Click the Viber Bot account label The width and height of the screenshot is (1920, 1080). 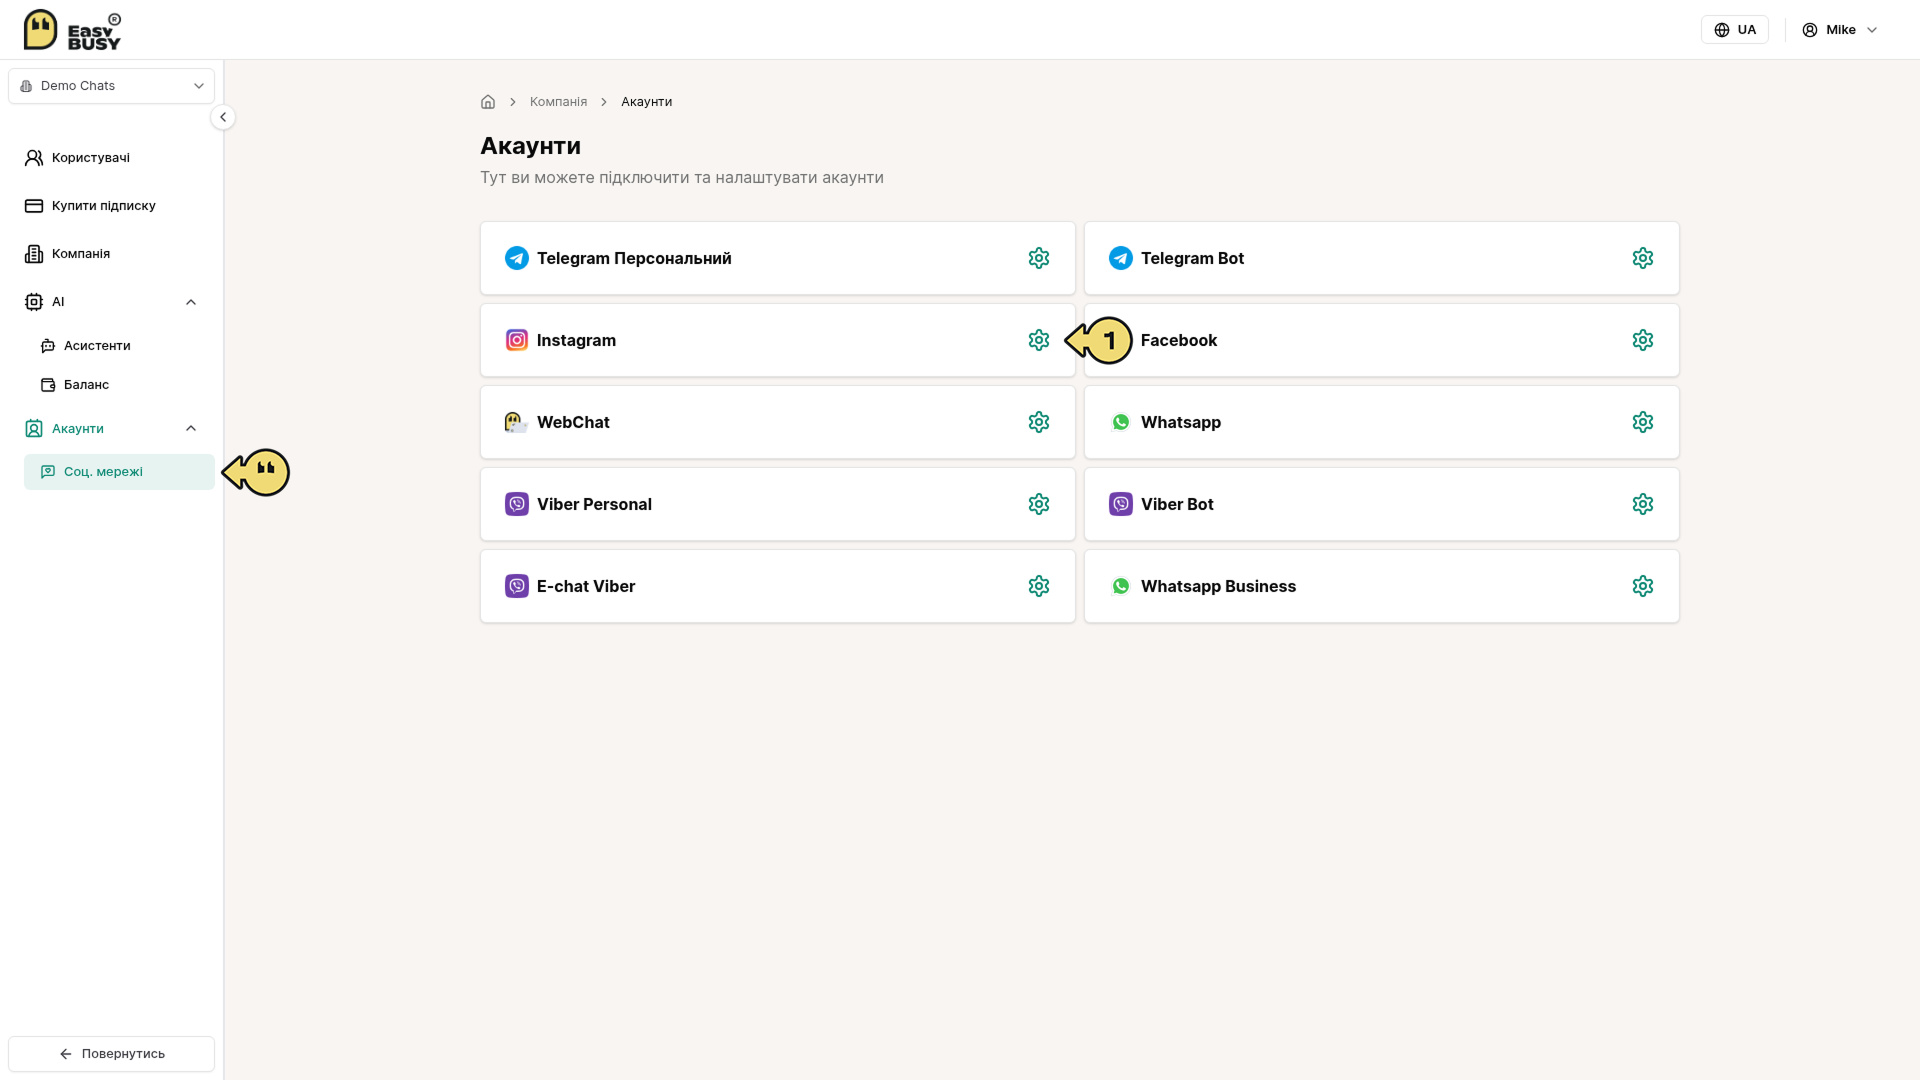point(1177,504)
